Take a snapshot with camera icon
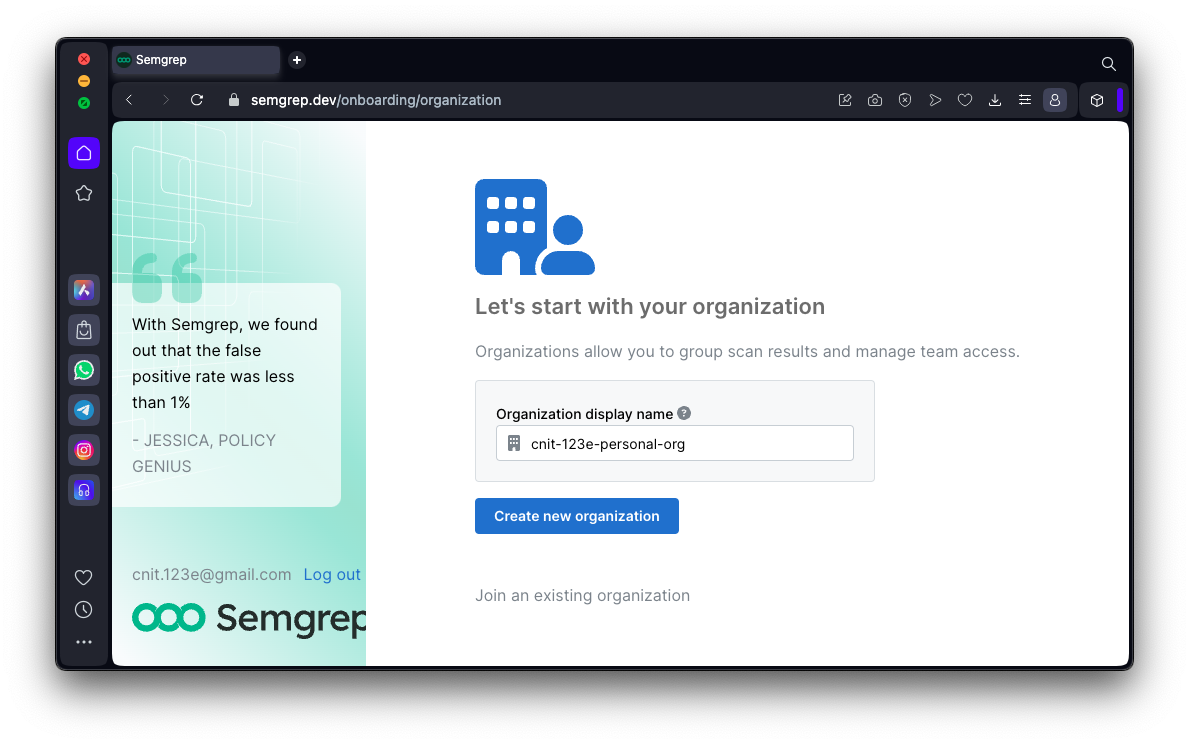 tap(875, 100)
